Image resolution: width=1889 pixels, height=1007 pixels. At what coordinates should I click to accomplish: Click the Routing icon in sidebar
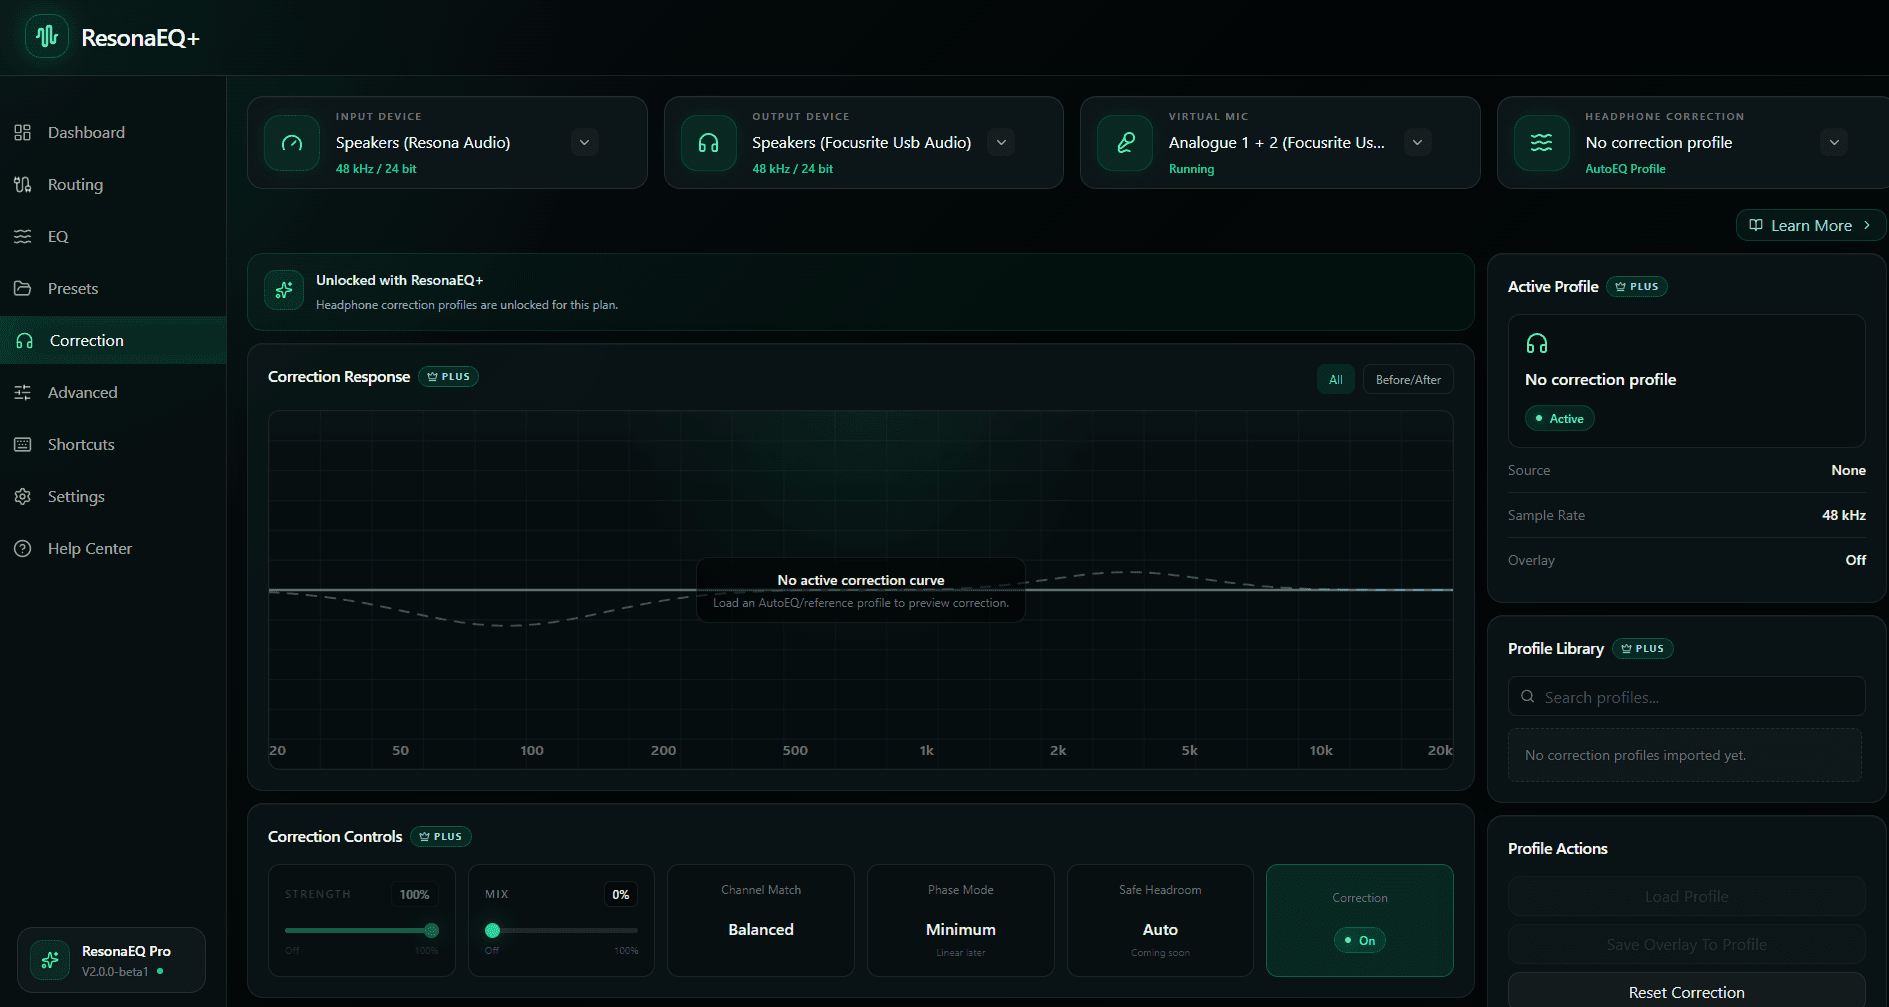(23, 184)
